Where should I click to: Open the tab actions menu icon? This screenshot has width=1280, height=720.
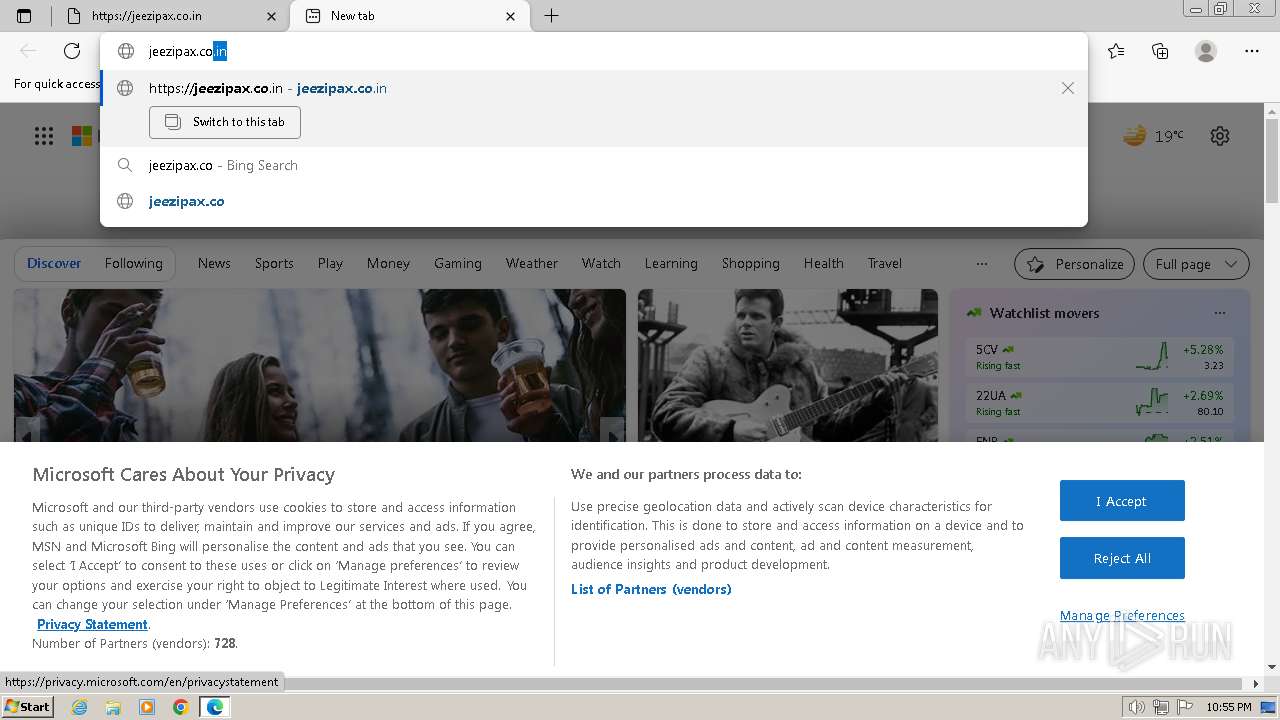tap(24, 16)
